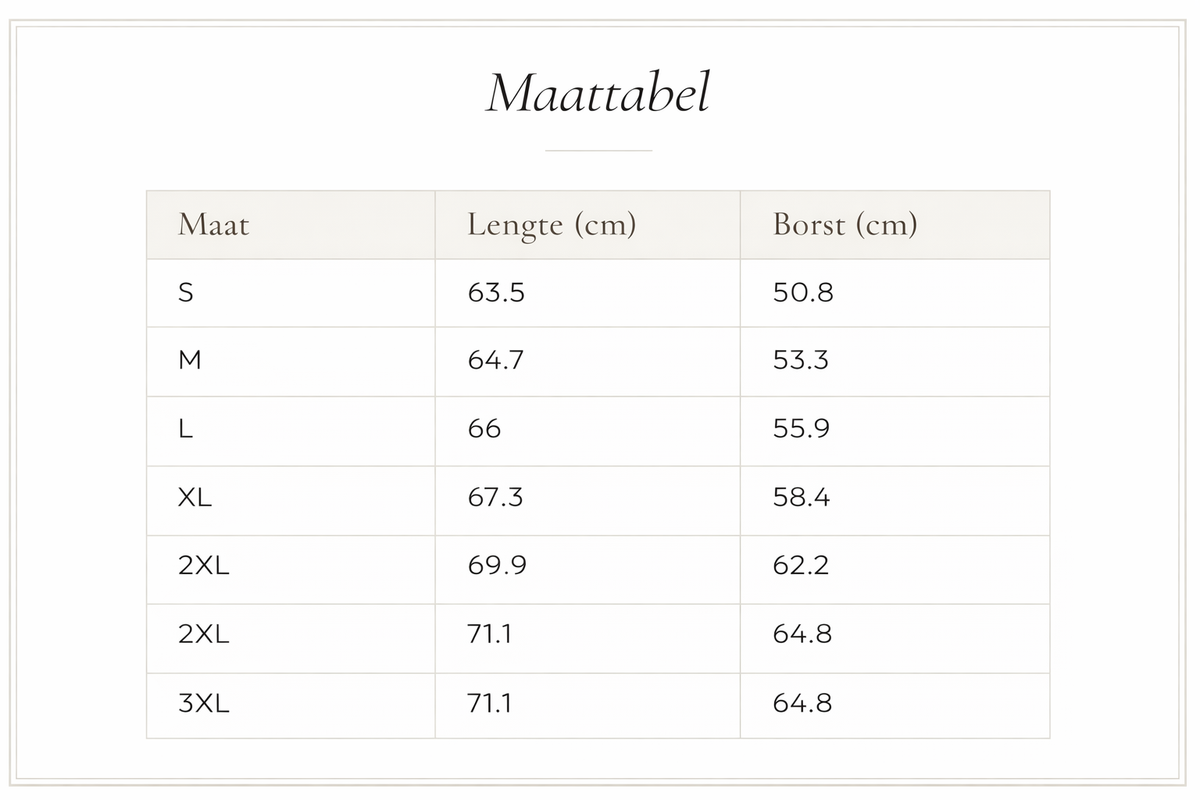Click the 2XL label beside 69.9
The image size is (1200, 800).
204,566
